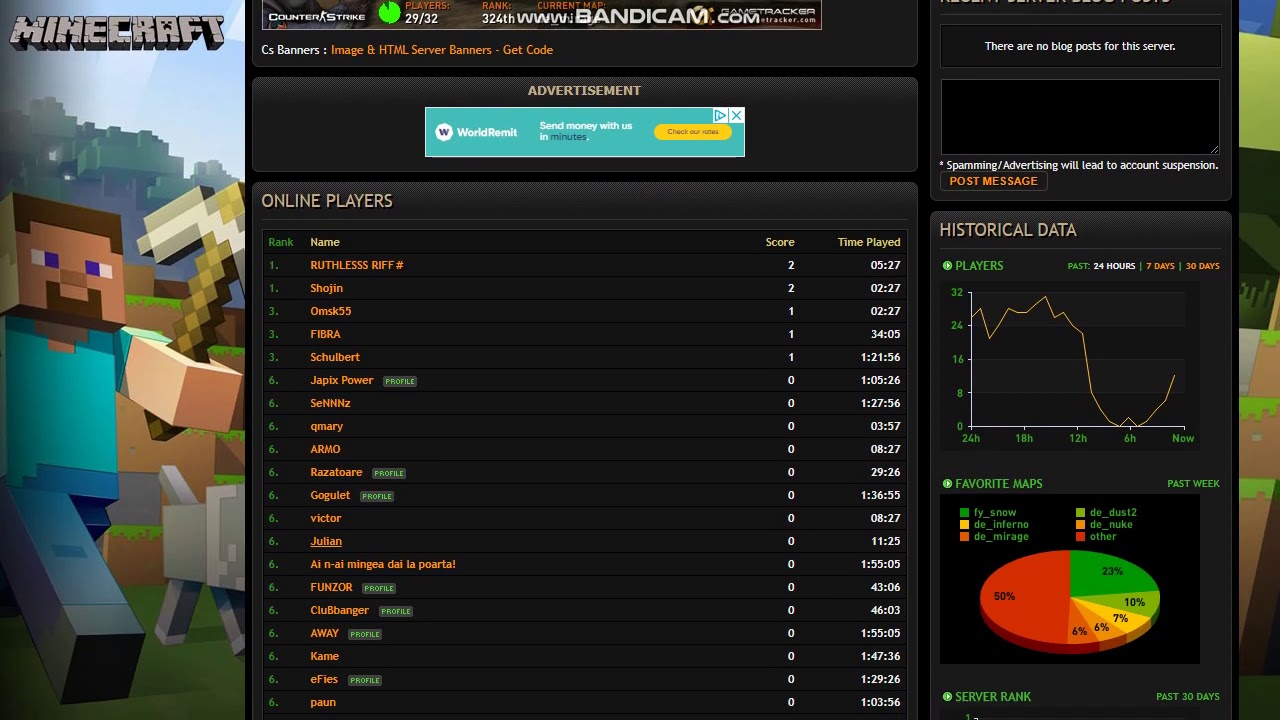This screenshot has height=720, width=1280.
Task: Click the other red legend swatch
Action: [1081, 537]
